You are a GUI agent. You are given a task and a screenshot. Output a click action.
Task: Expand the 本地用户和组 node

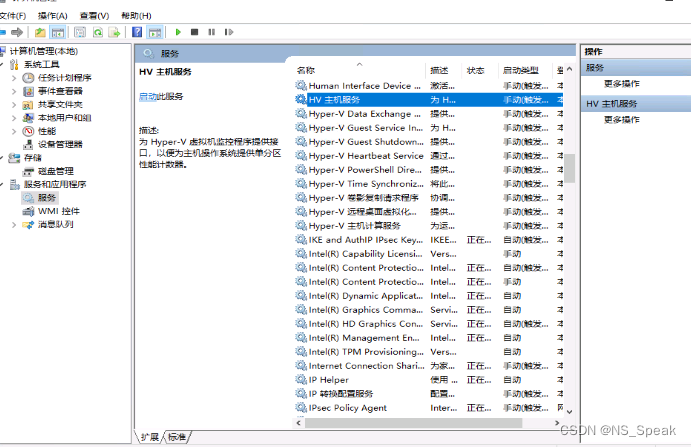[x=14, y=118]
